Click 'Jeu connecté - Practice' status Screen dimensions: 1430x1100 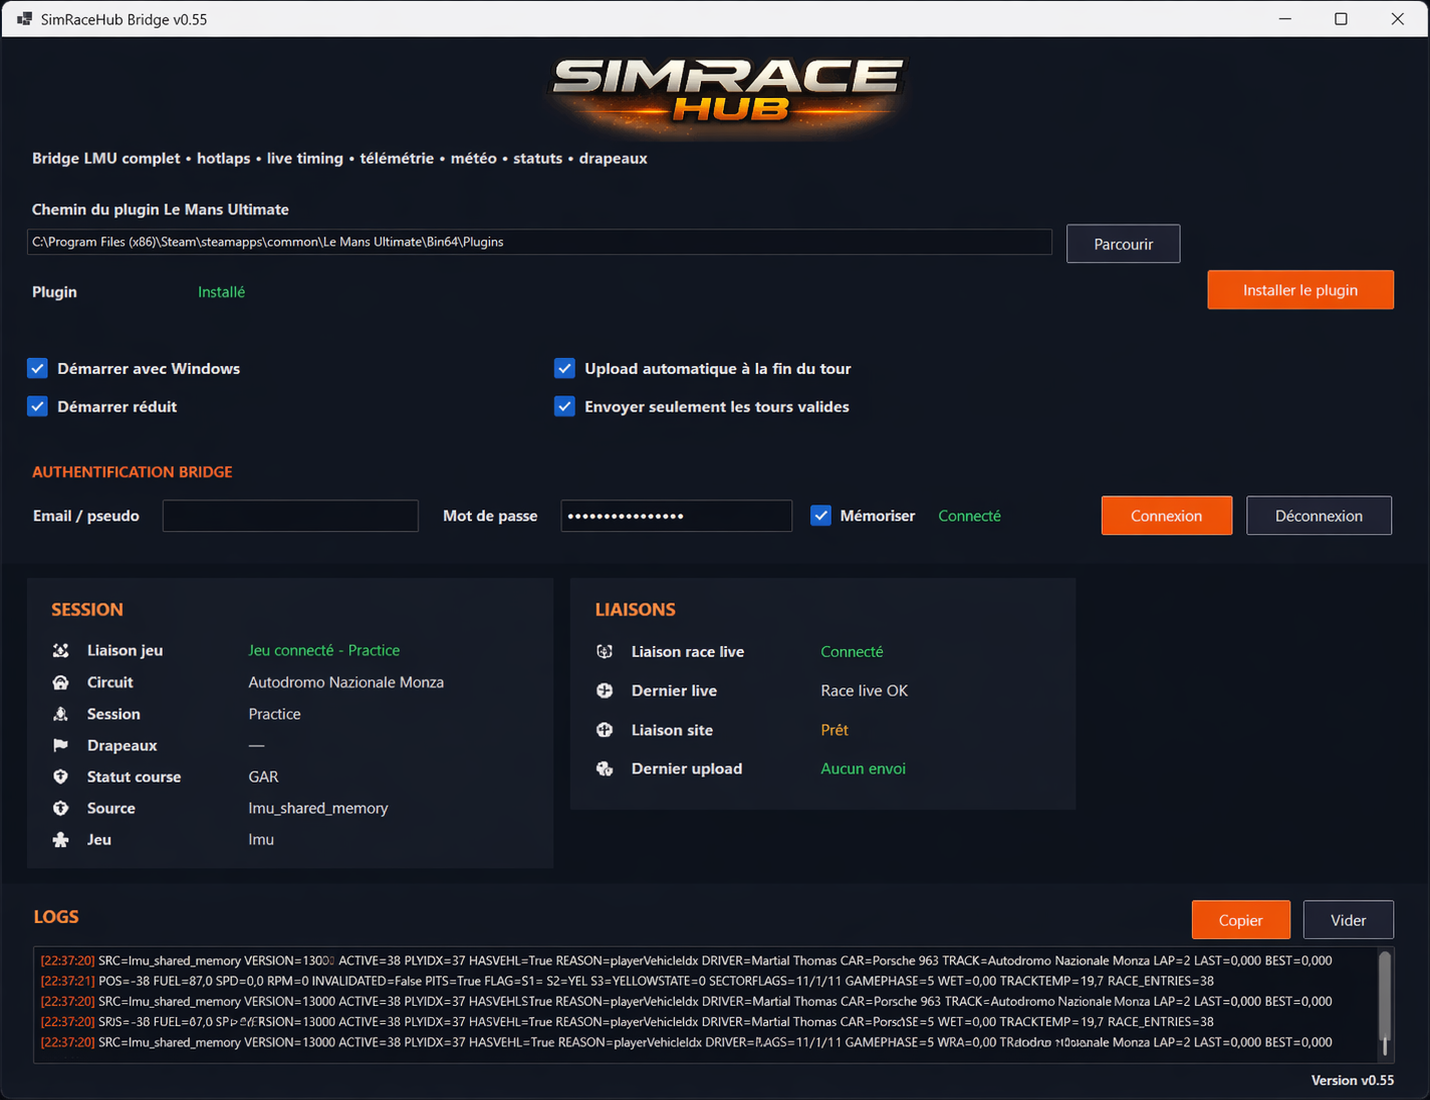324,650
